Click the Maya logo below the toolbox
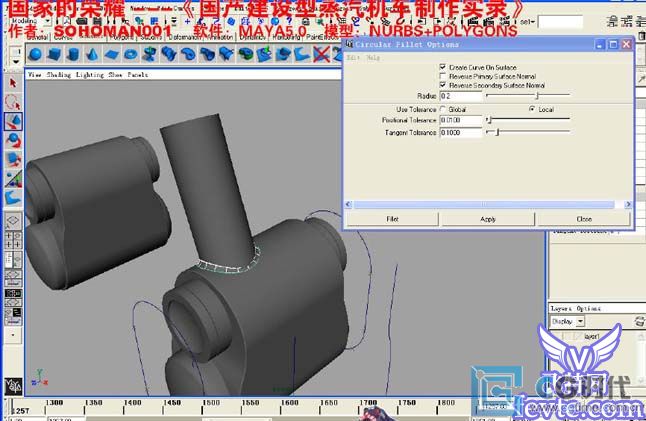This screenshot has width=646, height=421. 13,386
